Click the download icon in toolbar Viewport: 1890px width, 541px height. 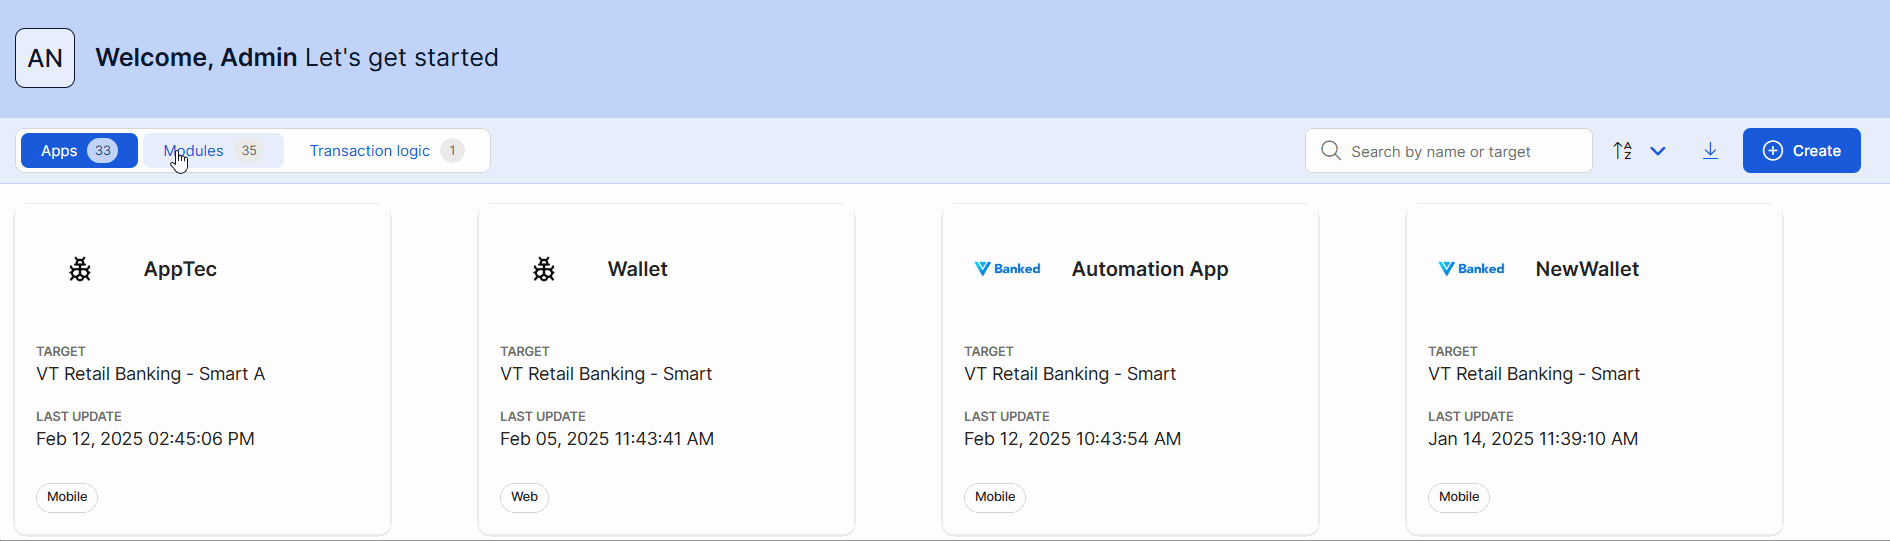[1710, 151]
